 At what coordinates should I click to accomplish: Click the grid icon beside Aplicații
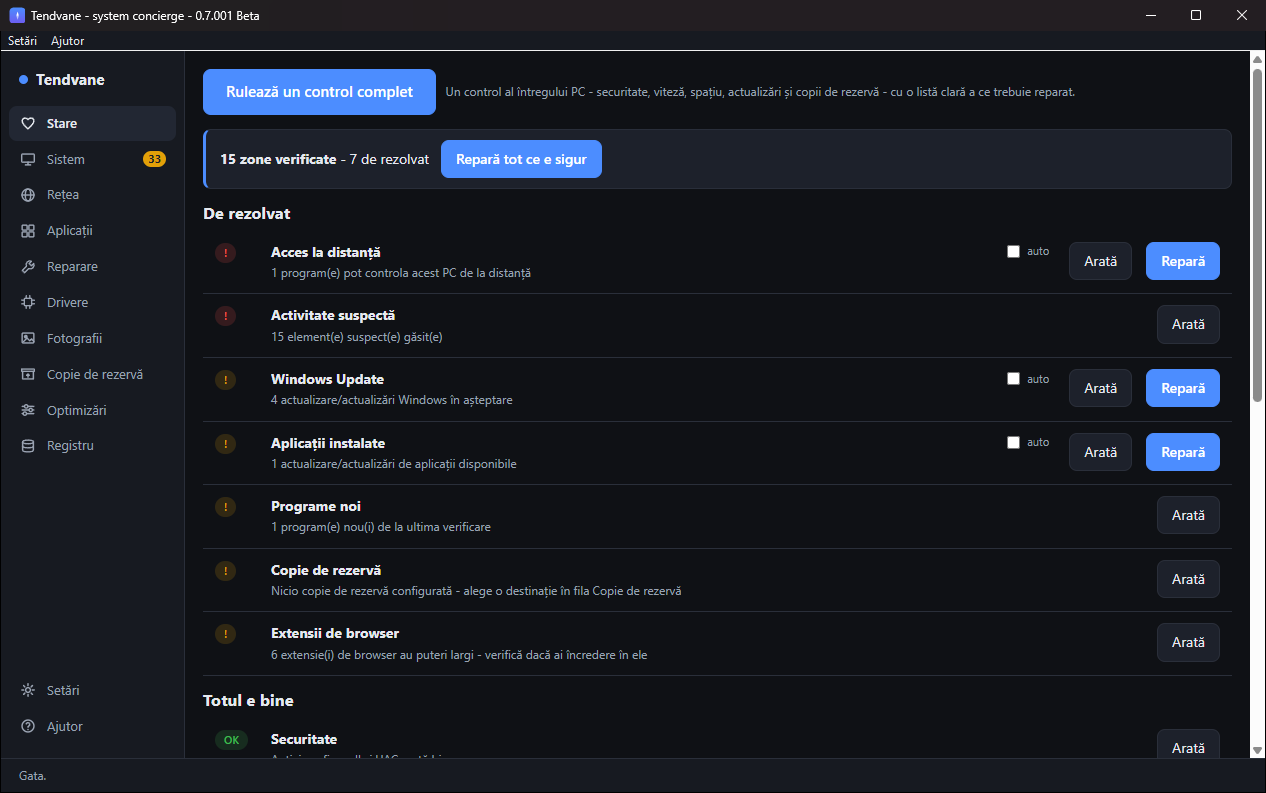pyautogui.click(x=28, y=231)
